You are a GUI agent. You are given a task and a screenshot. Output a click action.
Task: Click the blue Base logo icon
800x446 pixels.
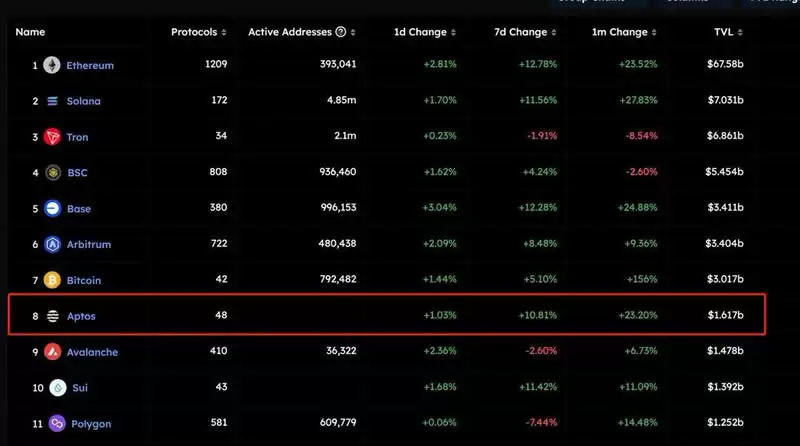tap(53, 208)
